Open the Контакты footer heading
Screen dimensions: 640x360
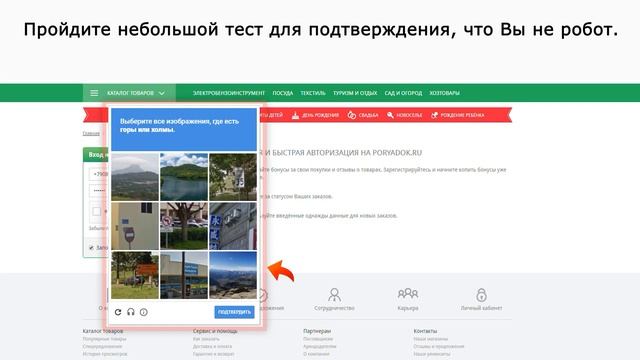(x=425, y=331)
